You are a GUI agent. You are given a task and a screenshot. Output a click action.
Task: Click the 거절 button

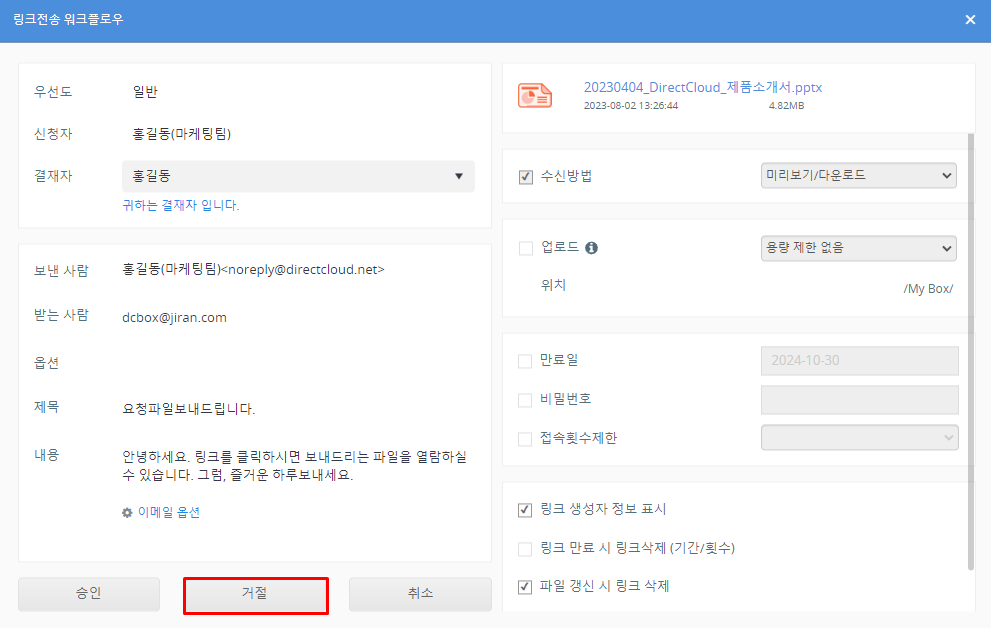(255, 594)
